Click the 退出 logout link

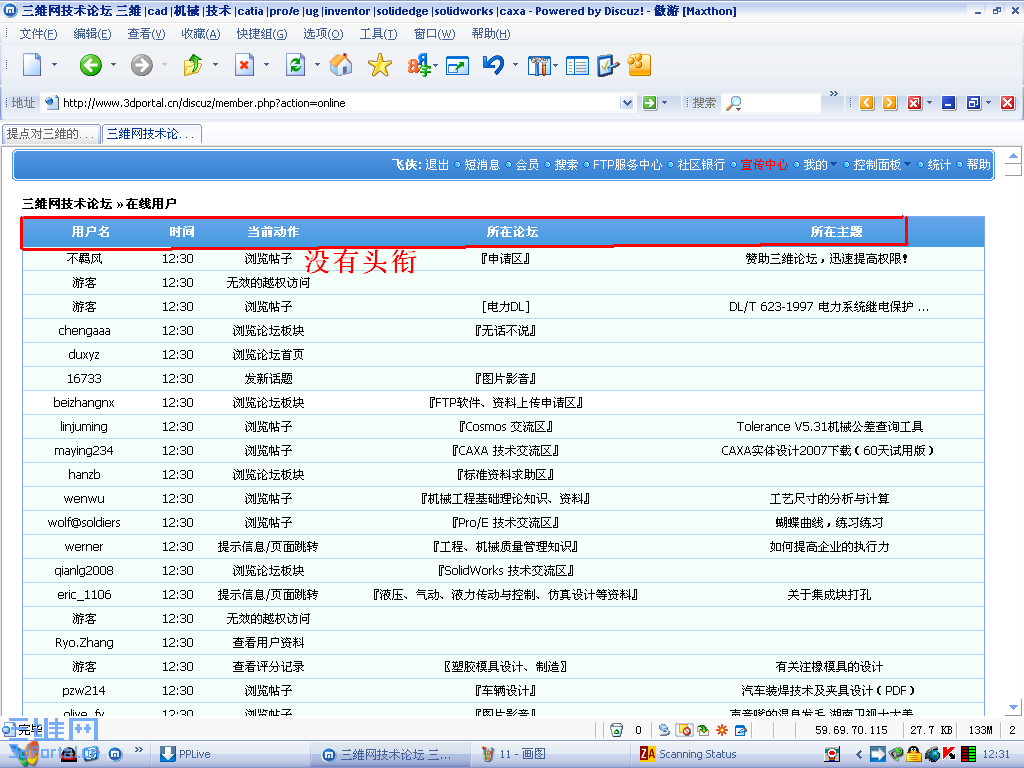click(x=437, y=165)
